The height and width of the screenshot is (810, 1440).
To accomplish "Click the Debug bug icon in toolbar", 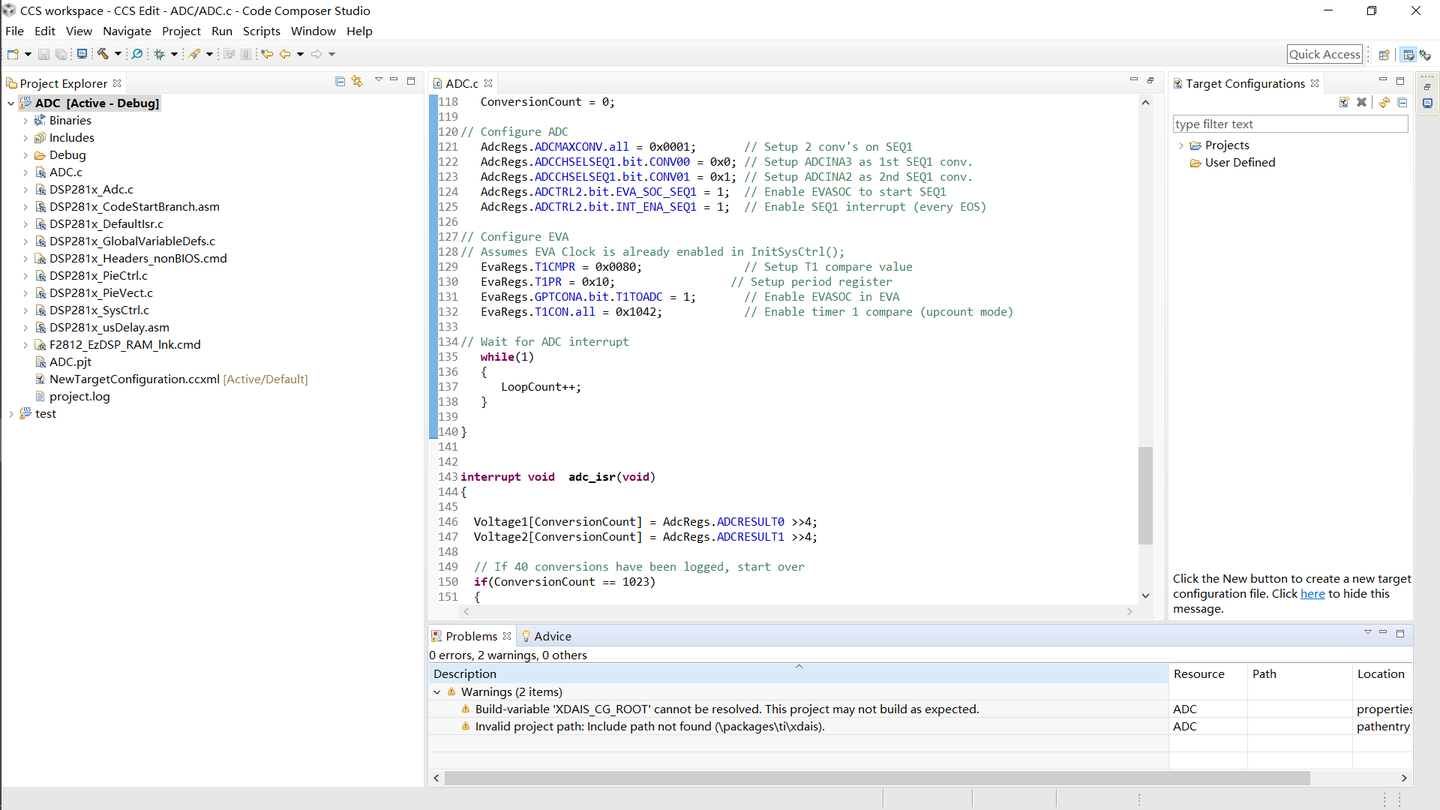I will point(159,54).
